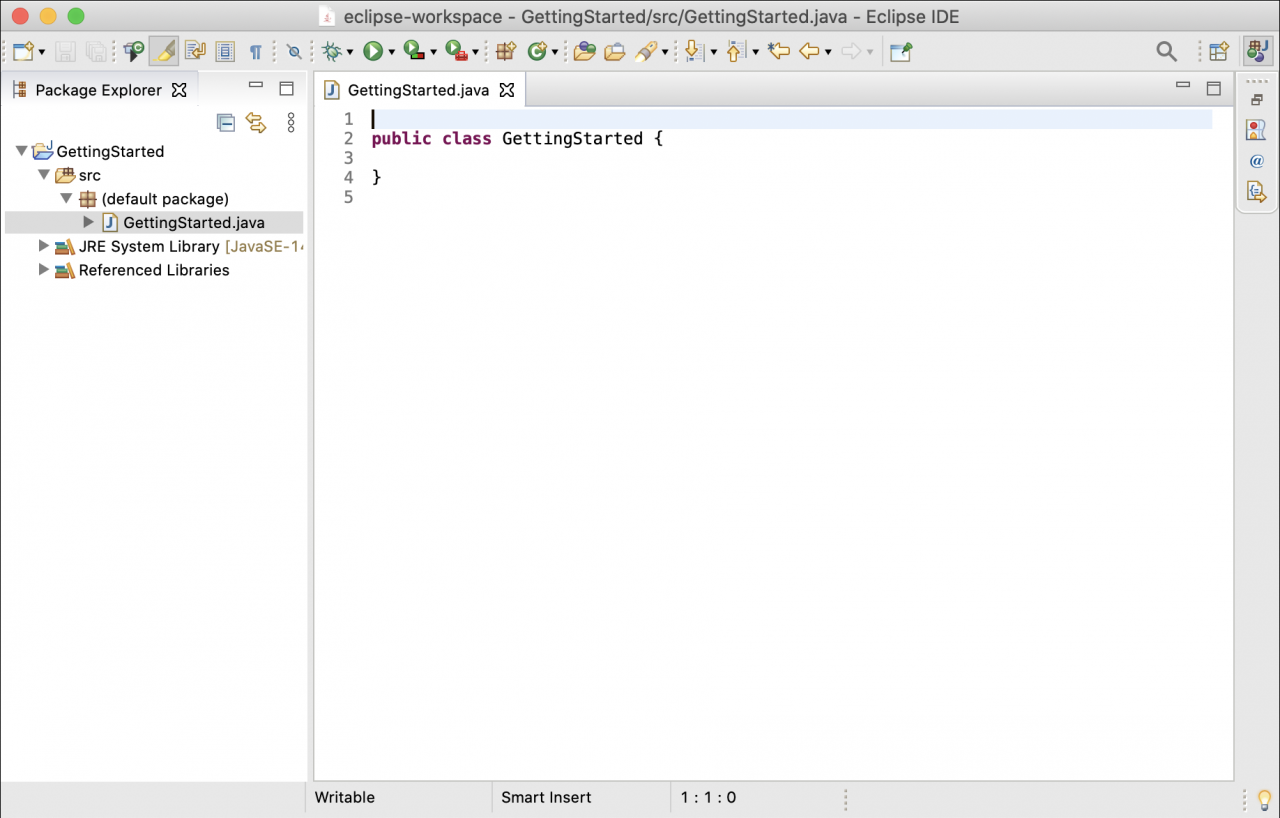Select the Package Explorer tab

(98, 90)
